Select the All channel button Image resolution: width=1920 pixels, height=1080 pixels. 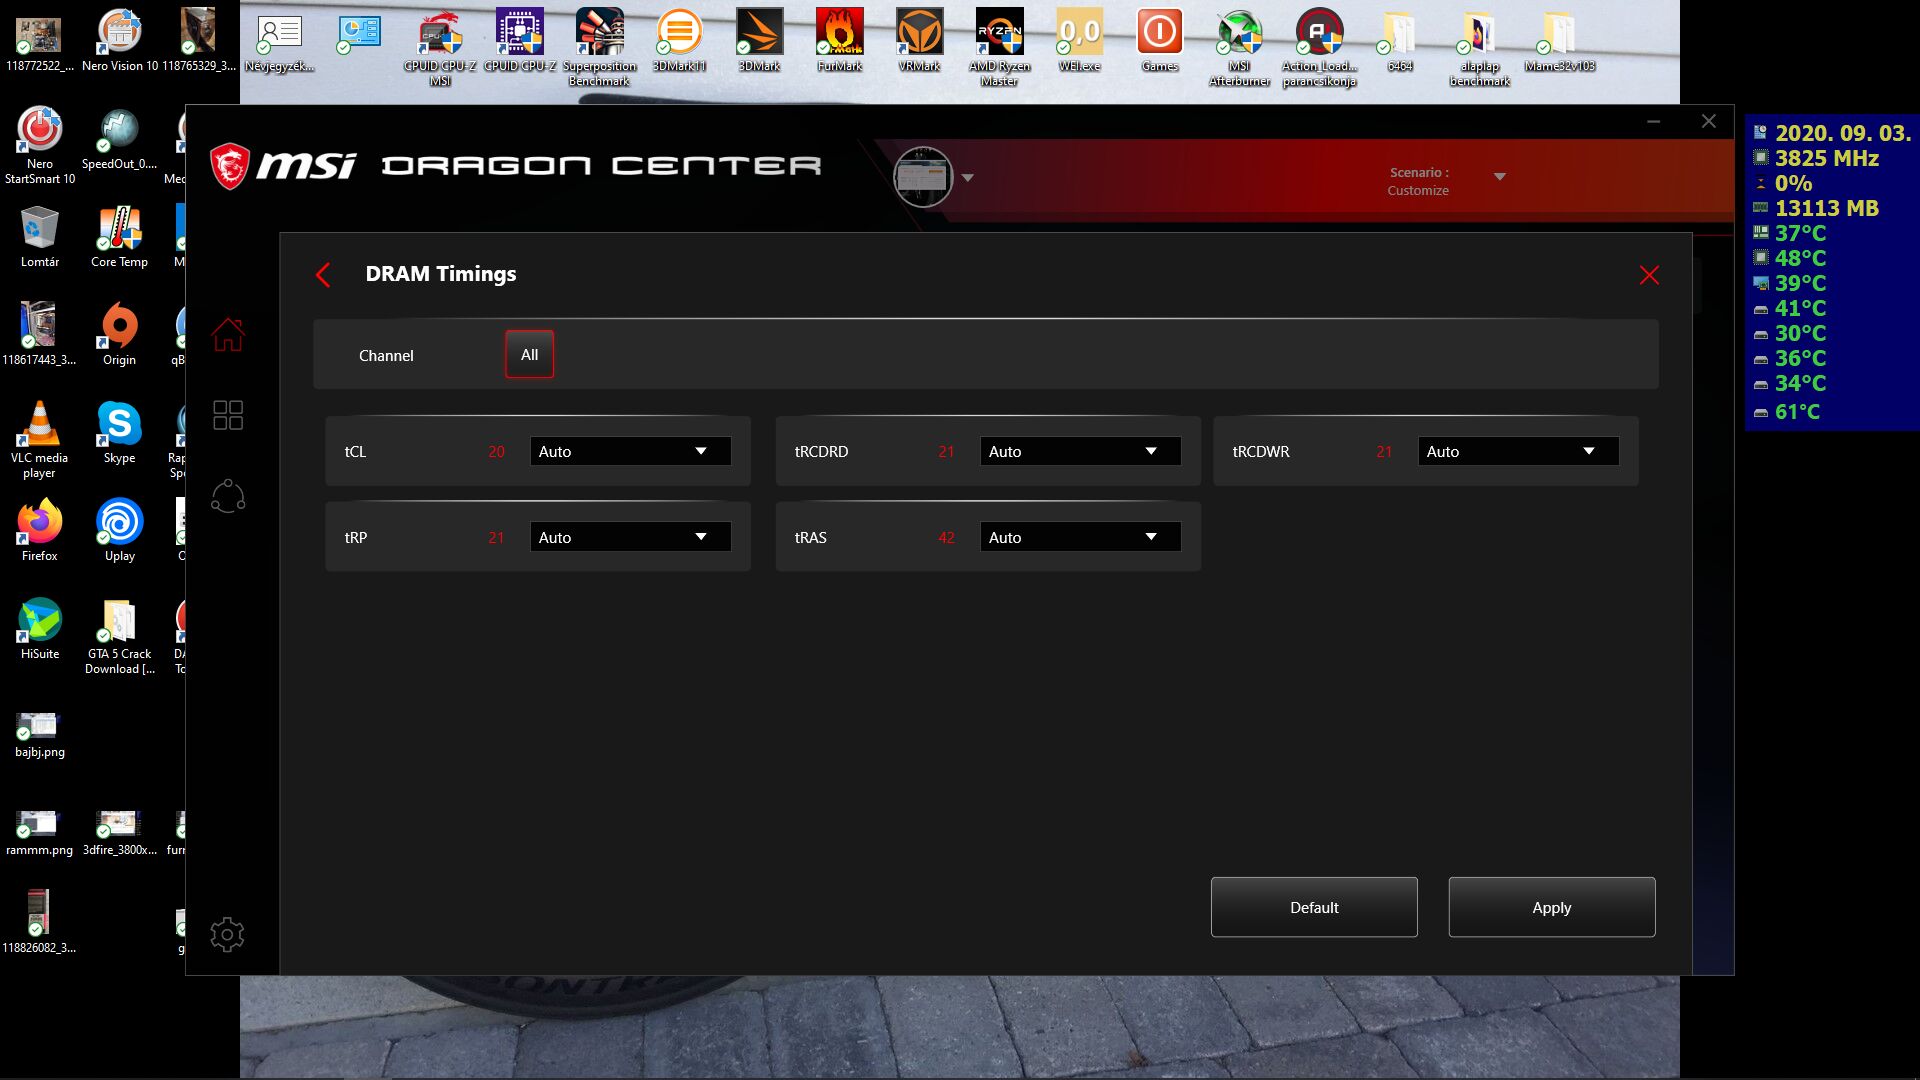coord(529,355)
